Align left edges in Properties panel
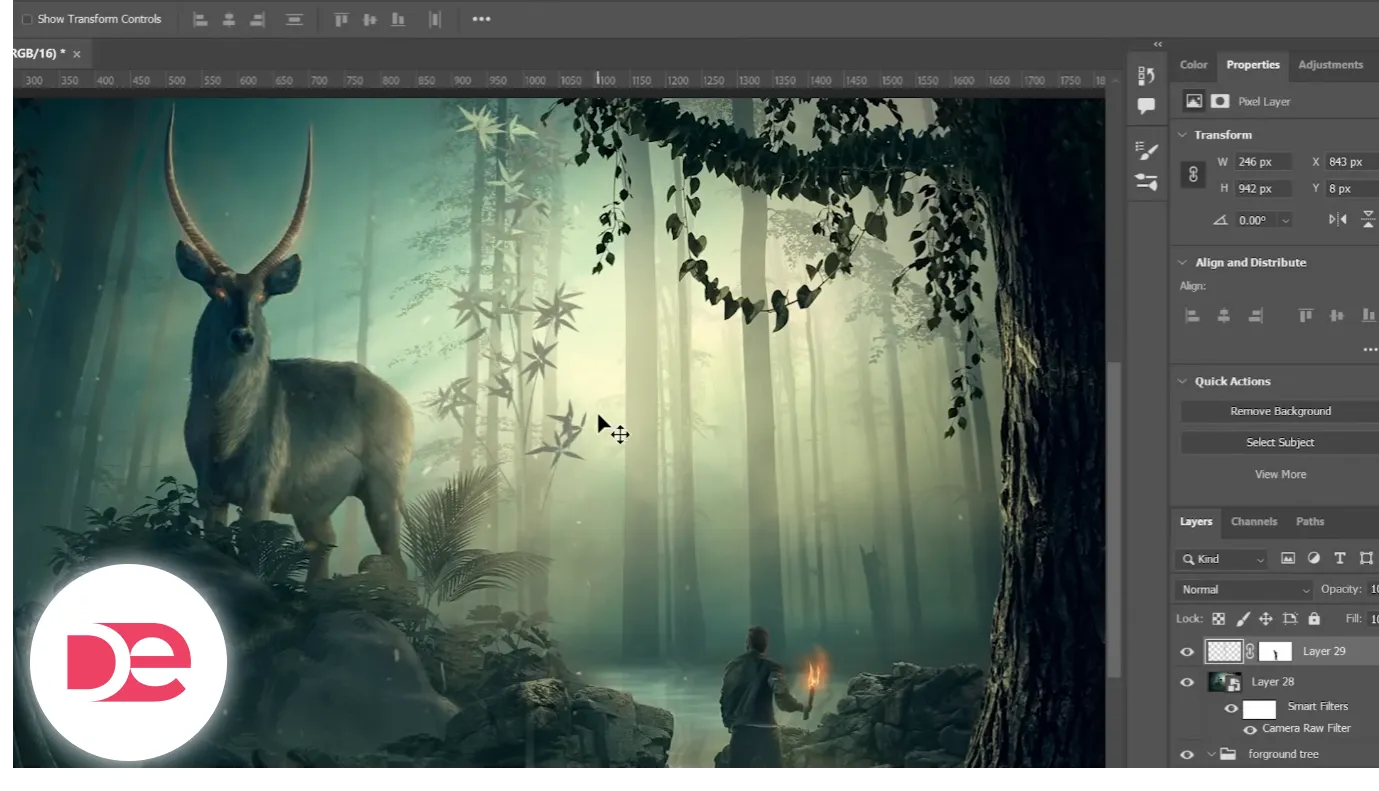1379x791 pixels. click(x=1192, y=316)
